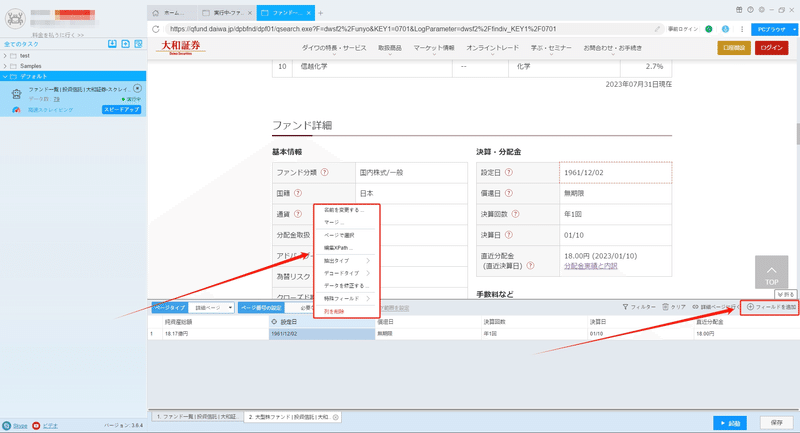This screenshot has width=800, height=433.
Task: Click the ページ番号の設定 button
Action: point(261,308)
